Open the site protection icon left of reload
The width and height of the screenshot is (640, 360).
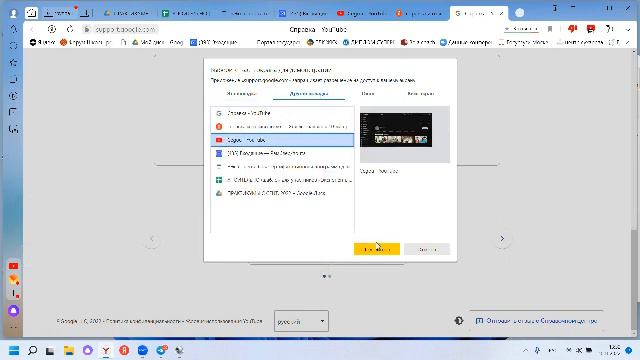pos(51,29)
